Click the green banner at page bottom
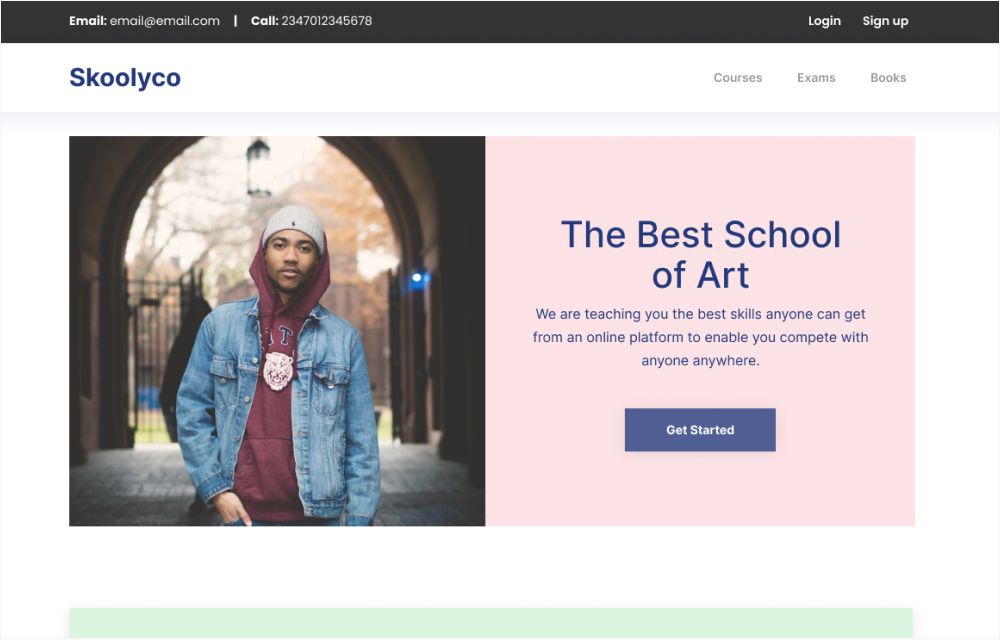 [x=490, y=623]
